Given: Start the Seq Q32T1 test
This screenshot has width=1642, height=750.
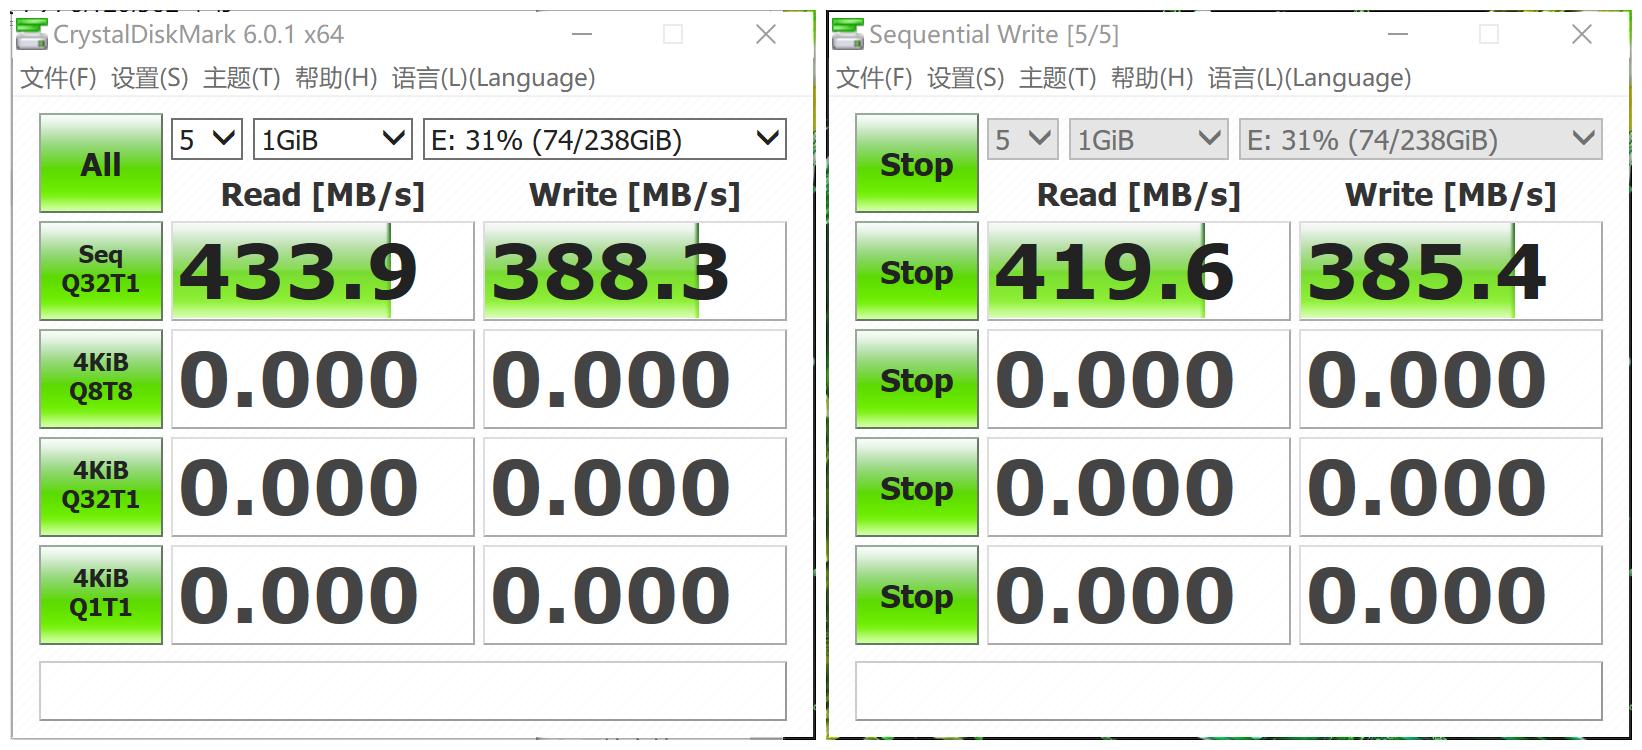Looking at the screenshot, I should 101,271.
